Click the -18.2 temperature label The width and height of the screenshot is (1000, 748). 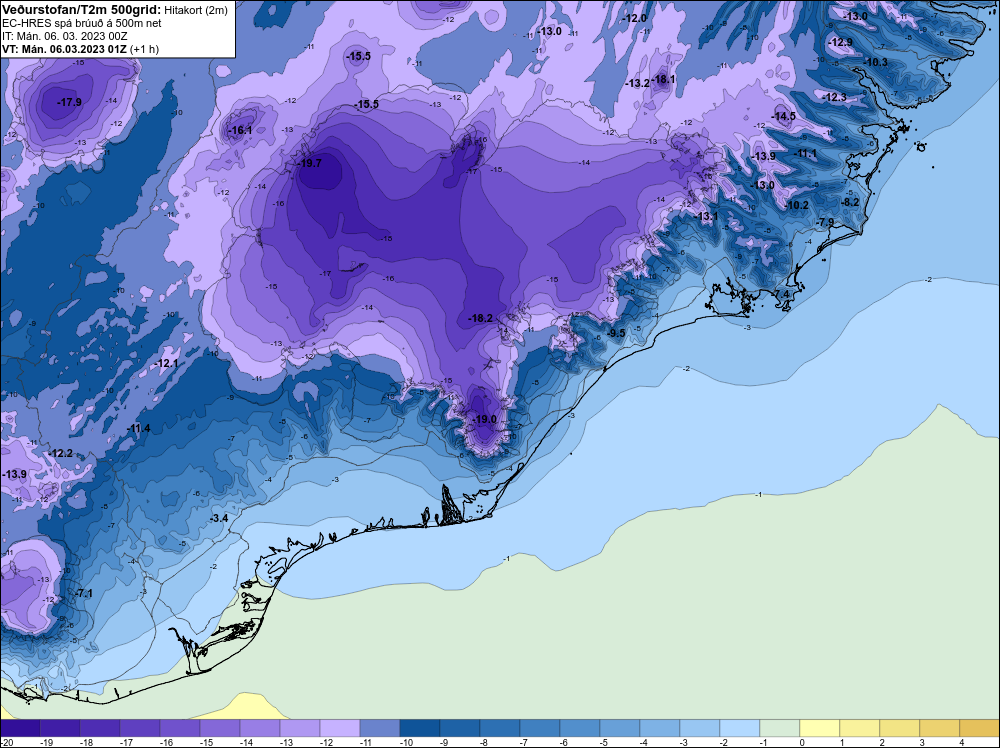(481, 318)
